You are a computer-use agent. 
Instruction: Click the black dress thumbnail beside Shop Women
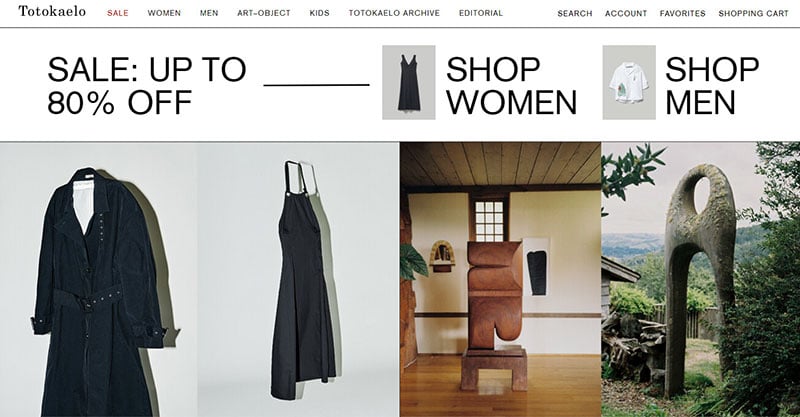tap(409, 82)
